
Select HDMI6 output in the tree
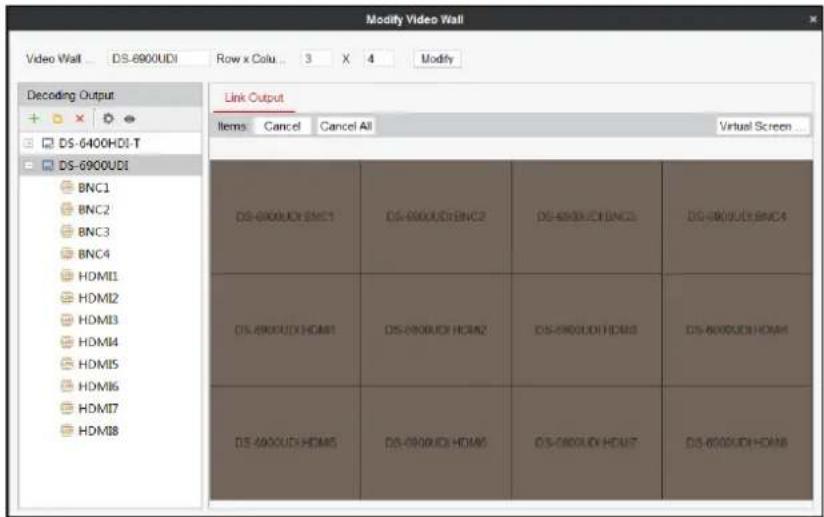98,386
